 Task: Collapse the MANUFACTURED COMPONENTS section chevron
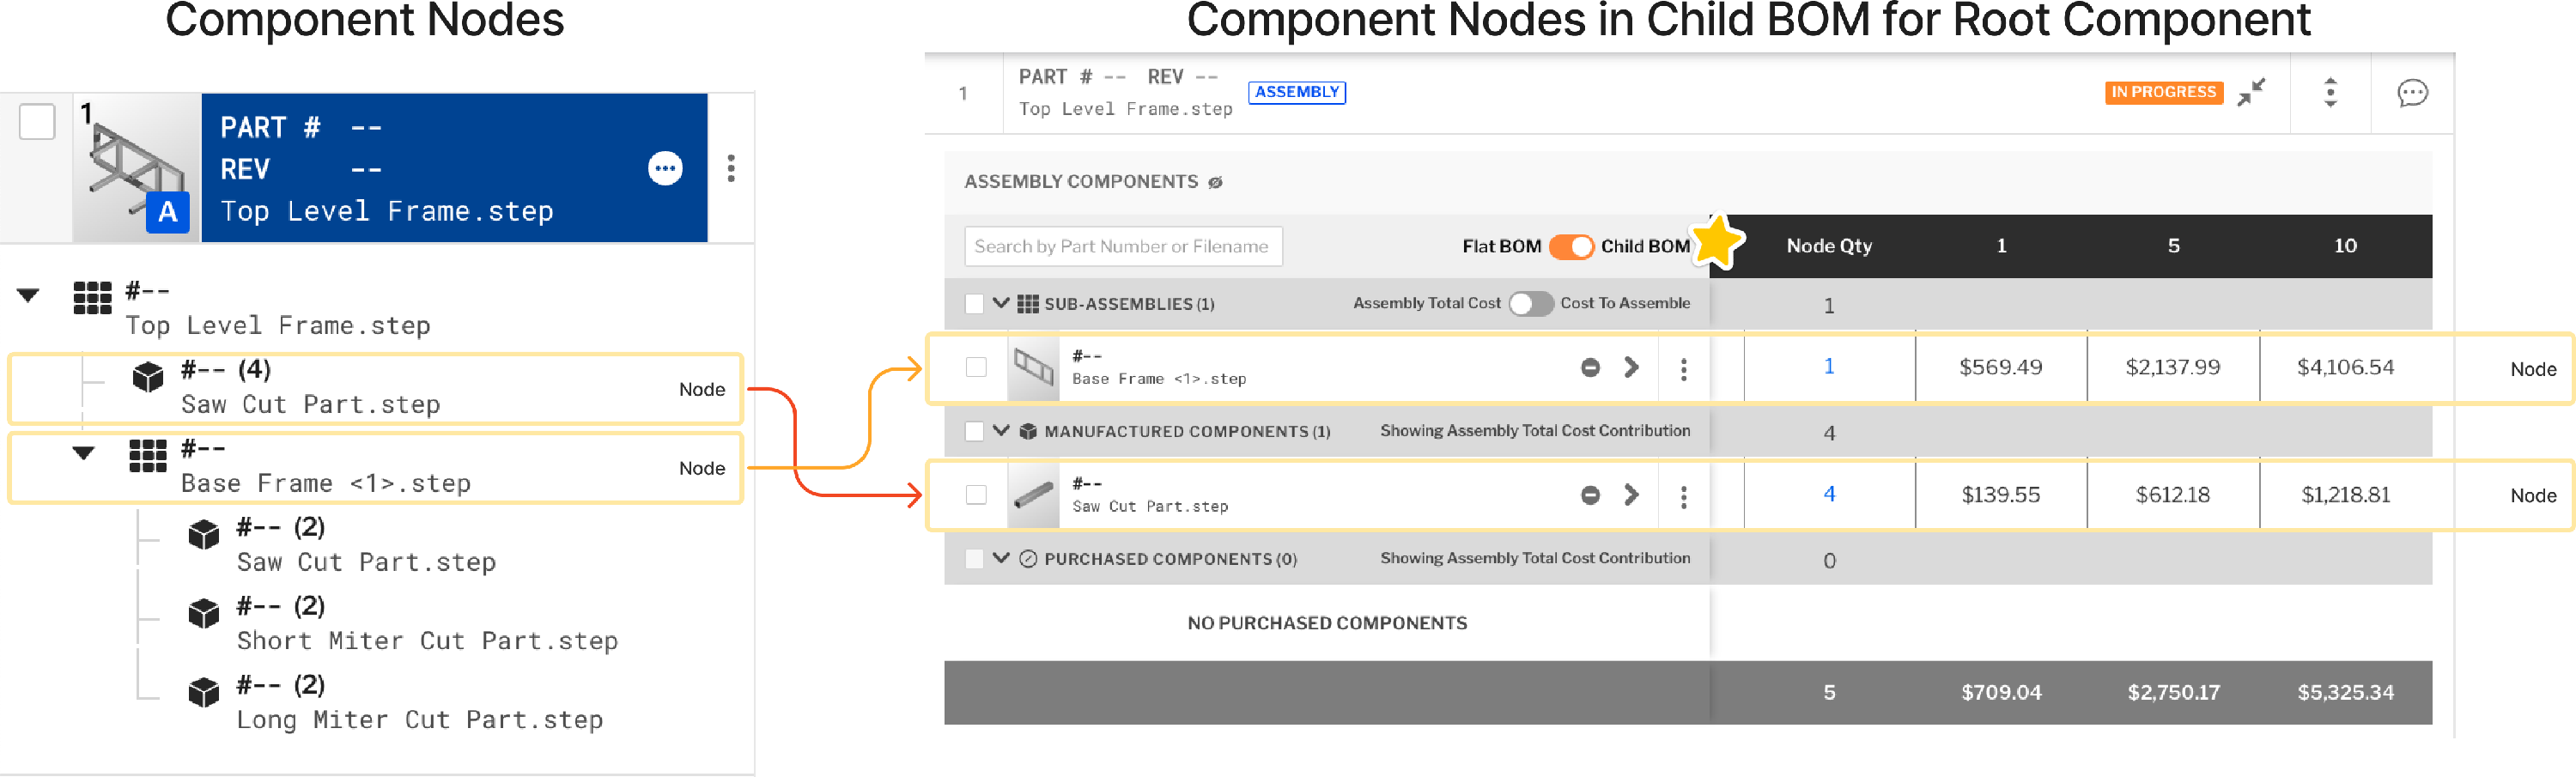1002,431
